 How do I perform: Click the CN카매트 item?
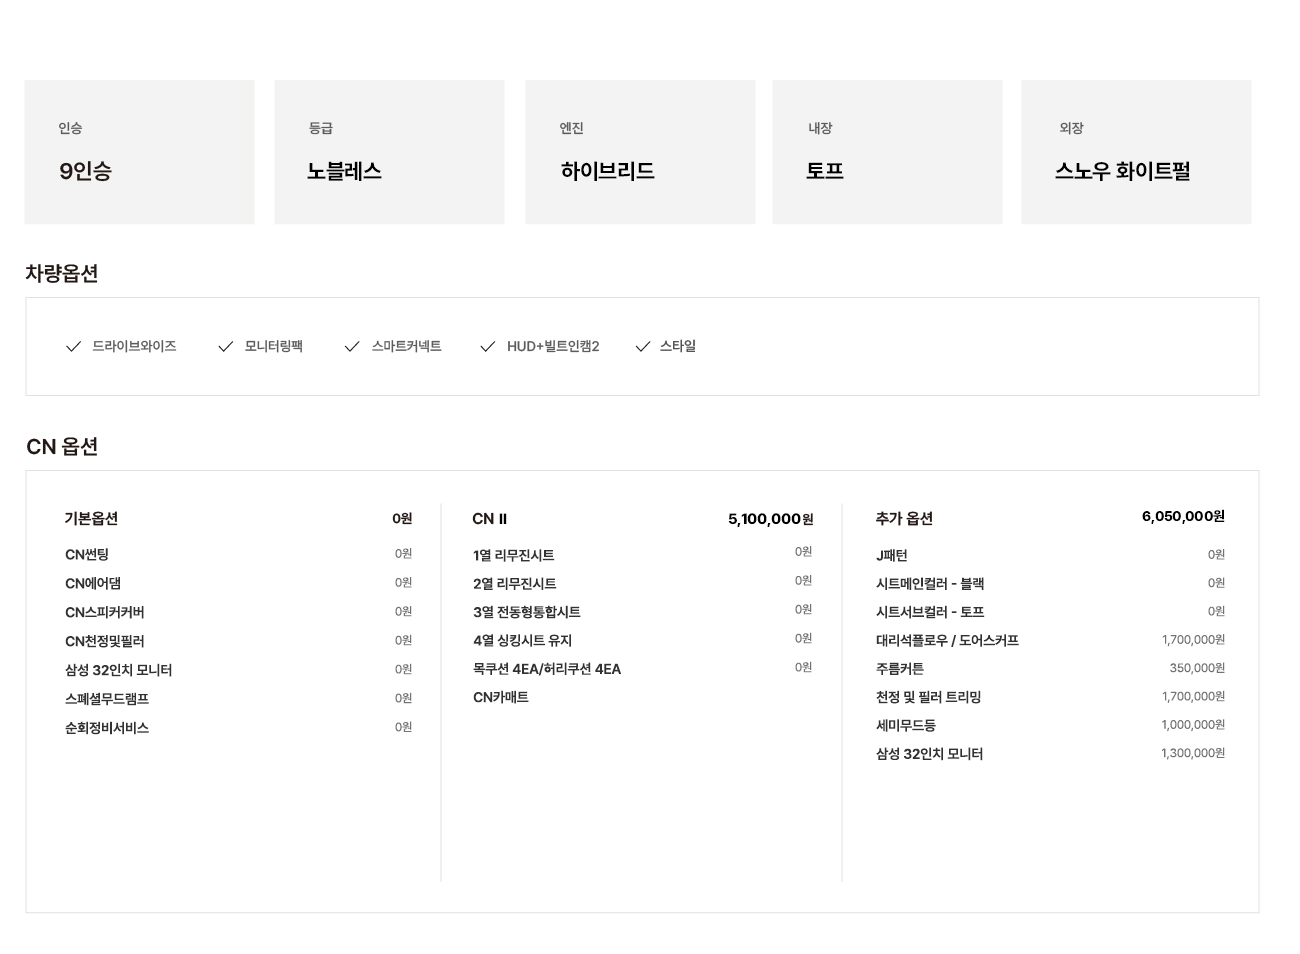(501, 698)
